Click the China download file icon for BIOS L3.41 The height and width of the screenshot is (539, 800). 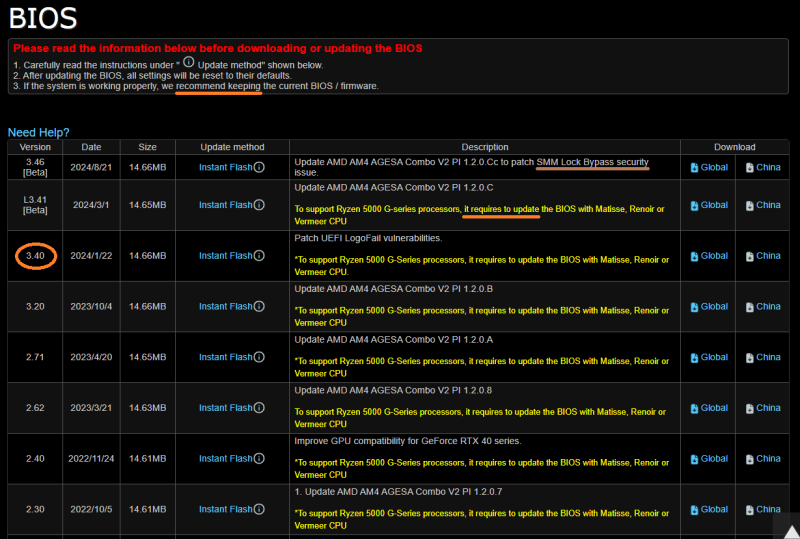(749, 206)
